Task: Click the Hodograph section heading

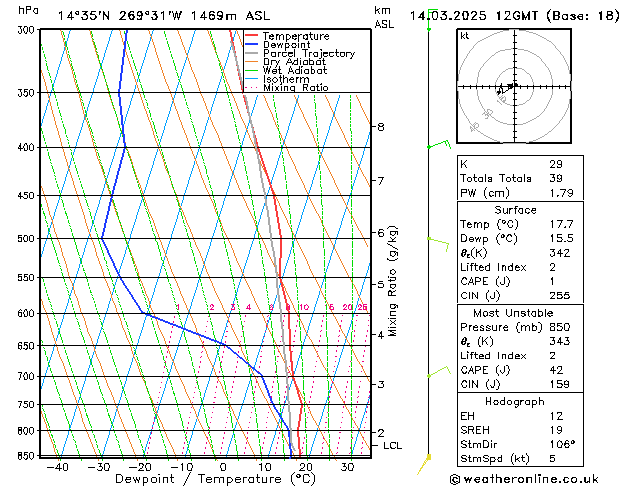Action: pyautogui.click(x=515, y=402)
